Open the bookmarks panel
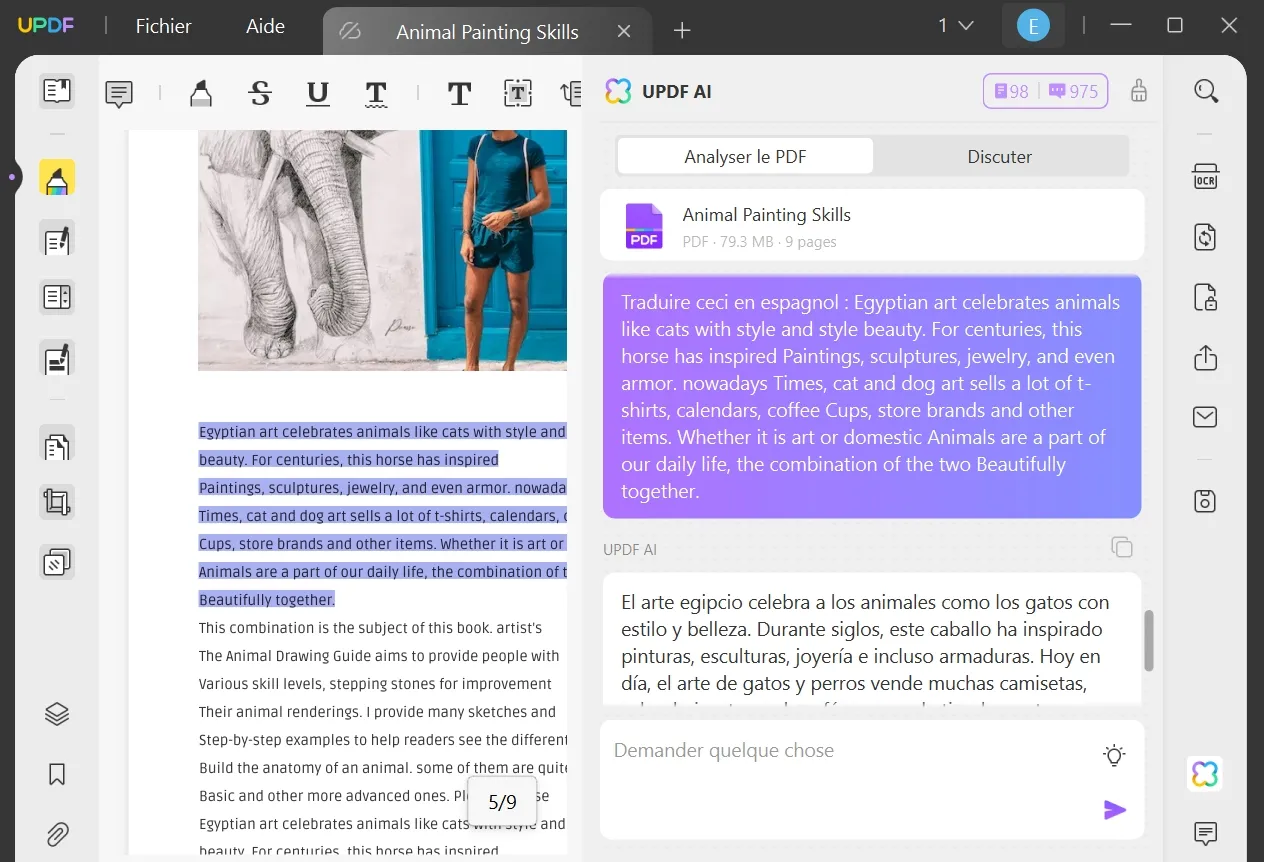Viewport: 1264px width, 862px height. pos(57,773)
